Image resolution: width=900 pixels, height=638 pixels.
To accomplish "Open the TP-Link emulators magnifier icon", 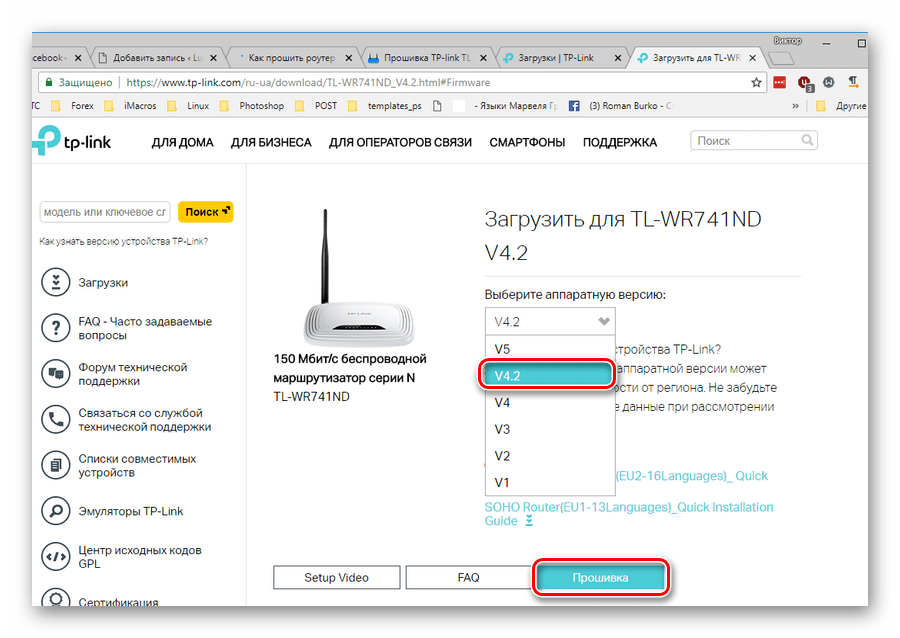I will (x=56, y=511).
